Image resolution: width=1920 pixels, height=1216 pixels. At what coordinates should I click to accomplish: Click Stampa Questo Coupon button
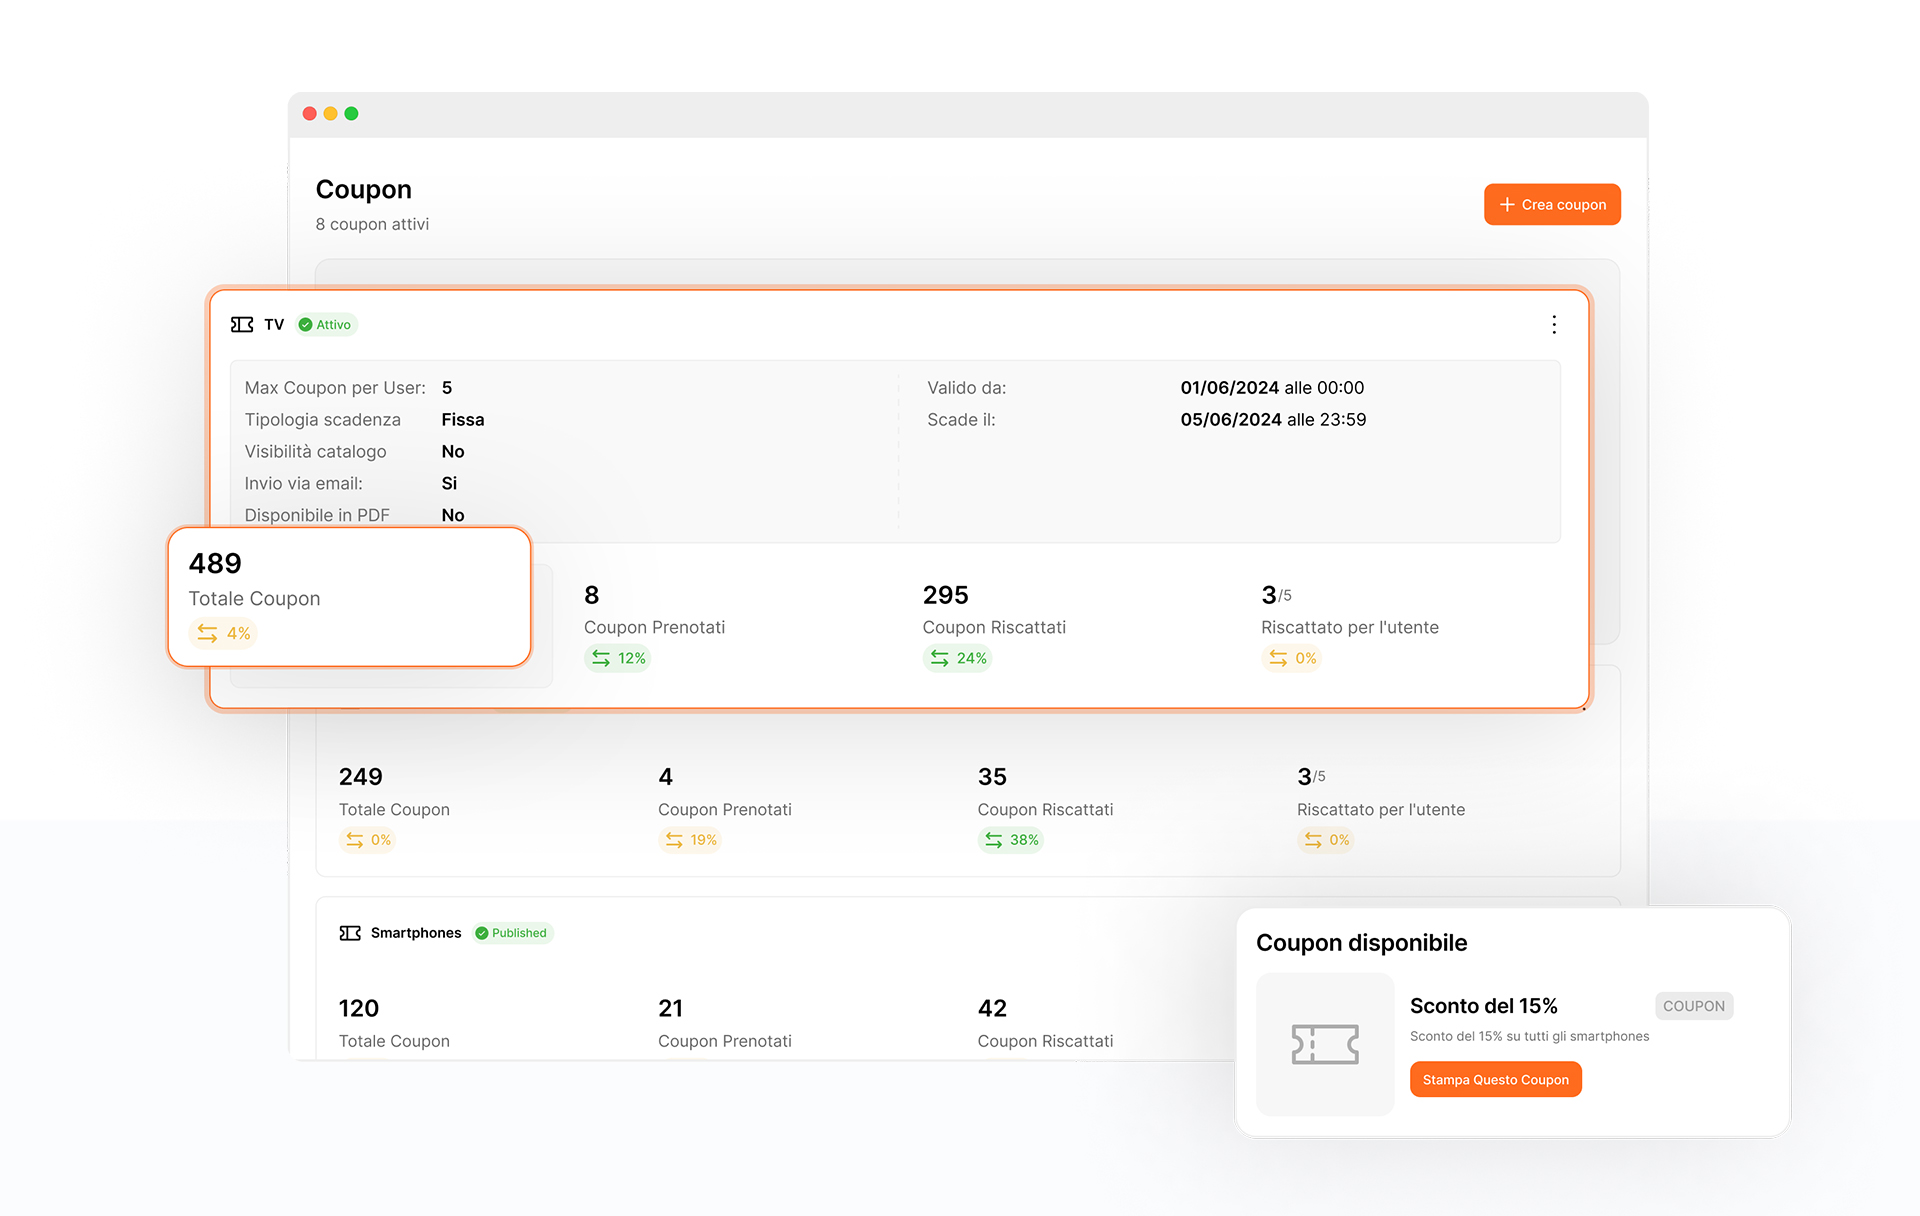(1497, 1079)
